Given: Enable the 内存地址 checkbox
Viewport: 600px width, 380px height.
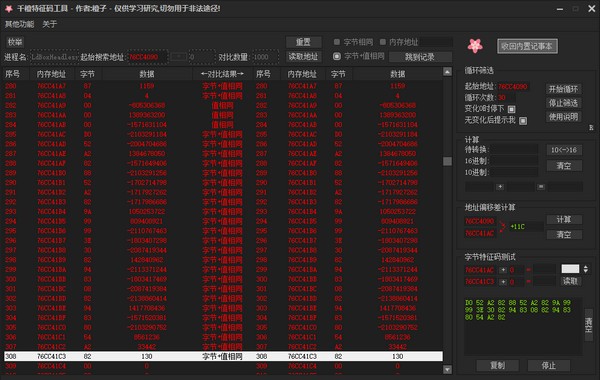Looking at the screenshot, I should (x=383, y=42).
